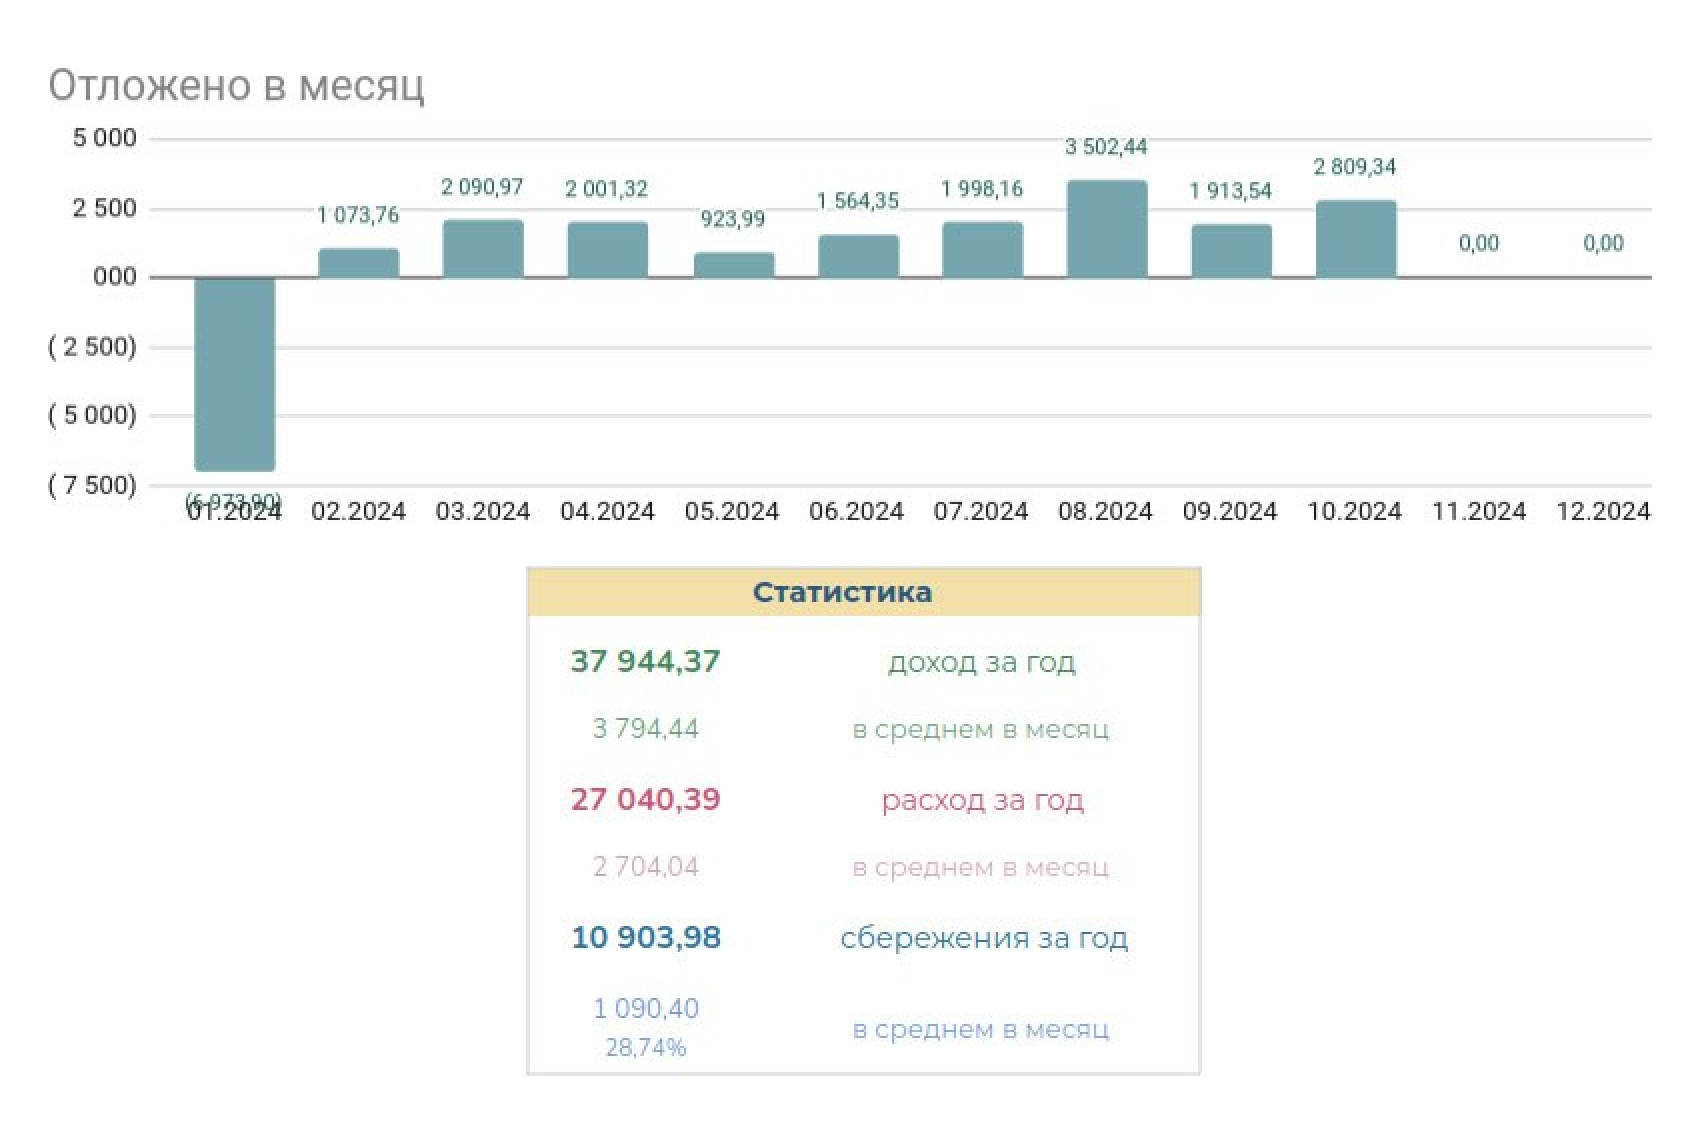1700x1146 pixels.
Task: Click 'в среднем в месяц' beside 2 704,04
Action: [981, 868]
